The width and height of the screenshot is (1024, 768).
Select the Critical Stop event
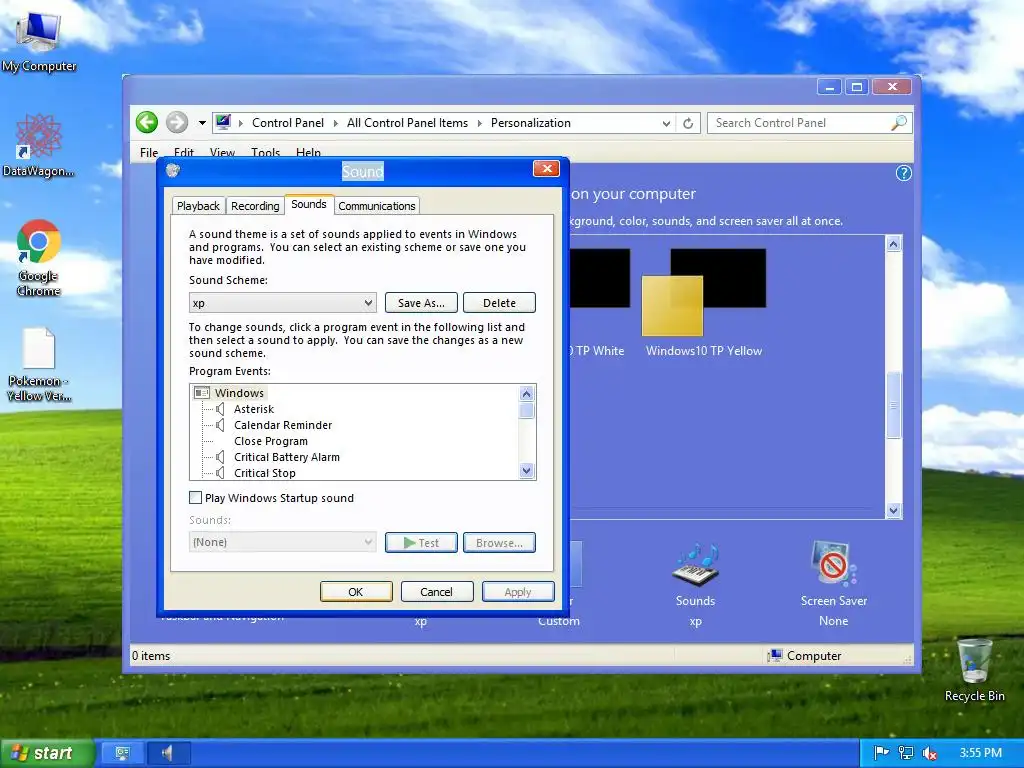[264, 473]
